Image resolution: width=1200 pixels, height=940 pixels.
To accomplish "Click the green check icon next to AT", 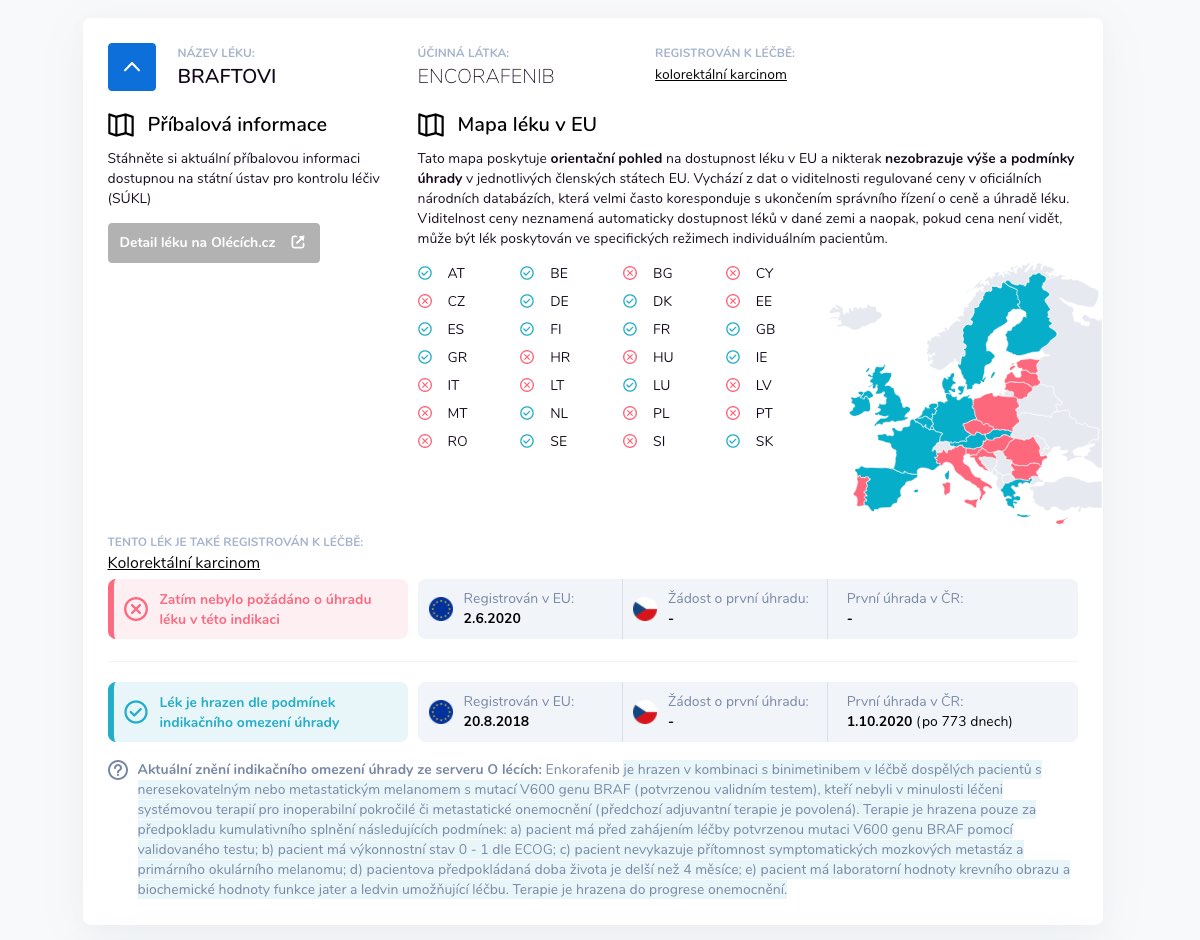I will 425,273.
